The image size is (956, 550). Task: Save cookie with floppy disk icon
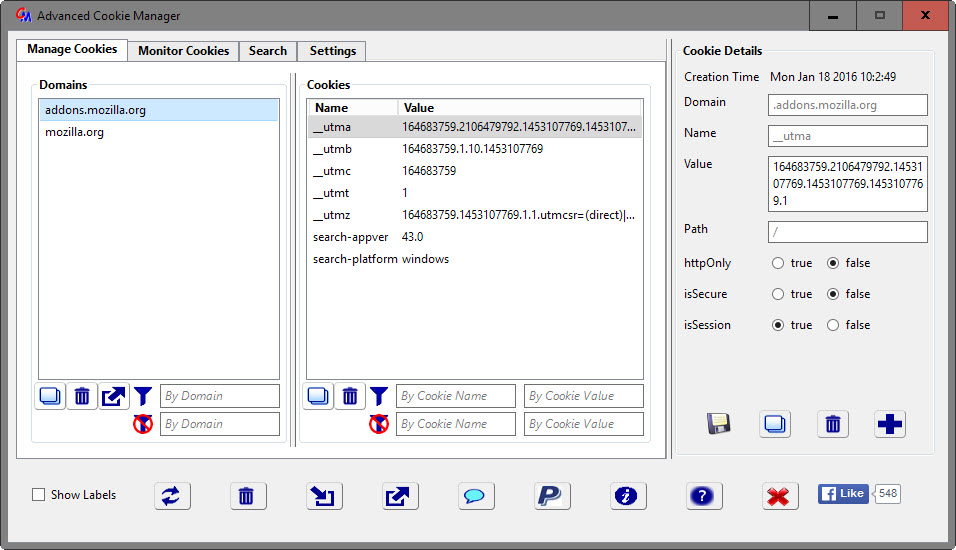point(719,424)
